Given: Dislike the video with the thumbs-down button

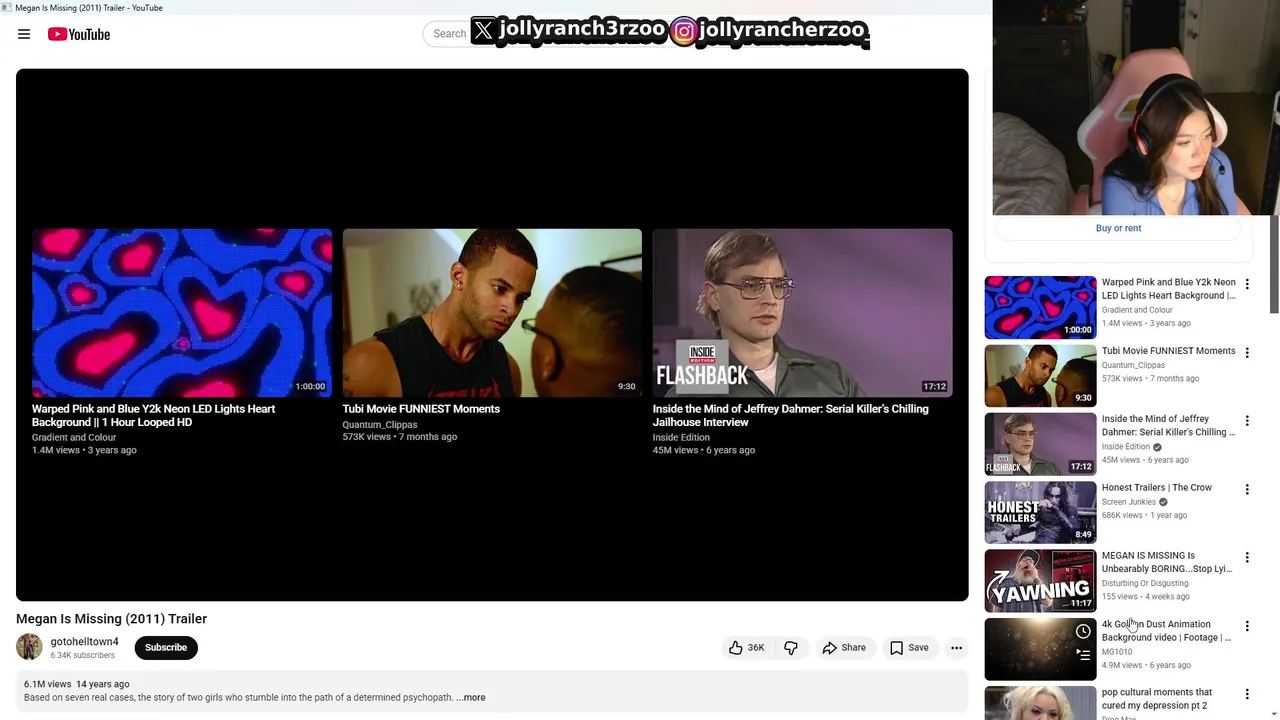Looking at the screenshot, I should (791, 648).
